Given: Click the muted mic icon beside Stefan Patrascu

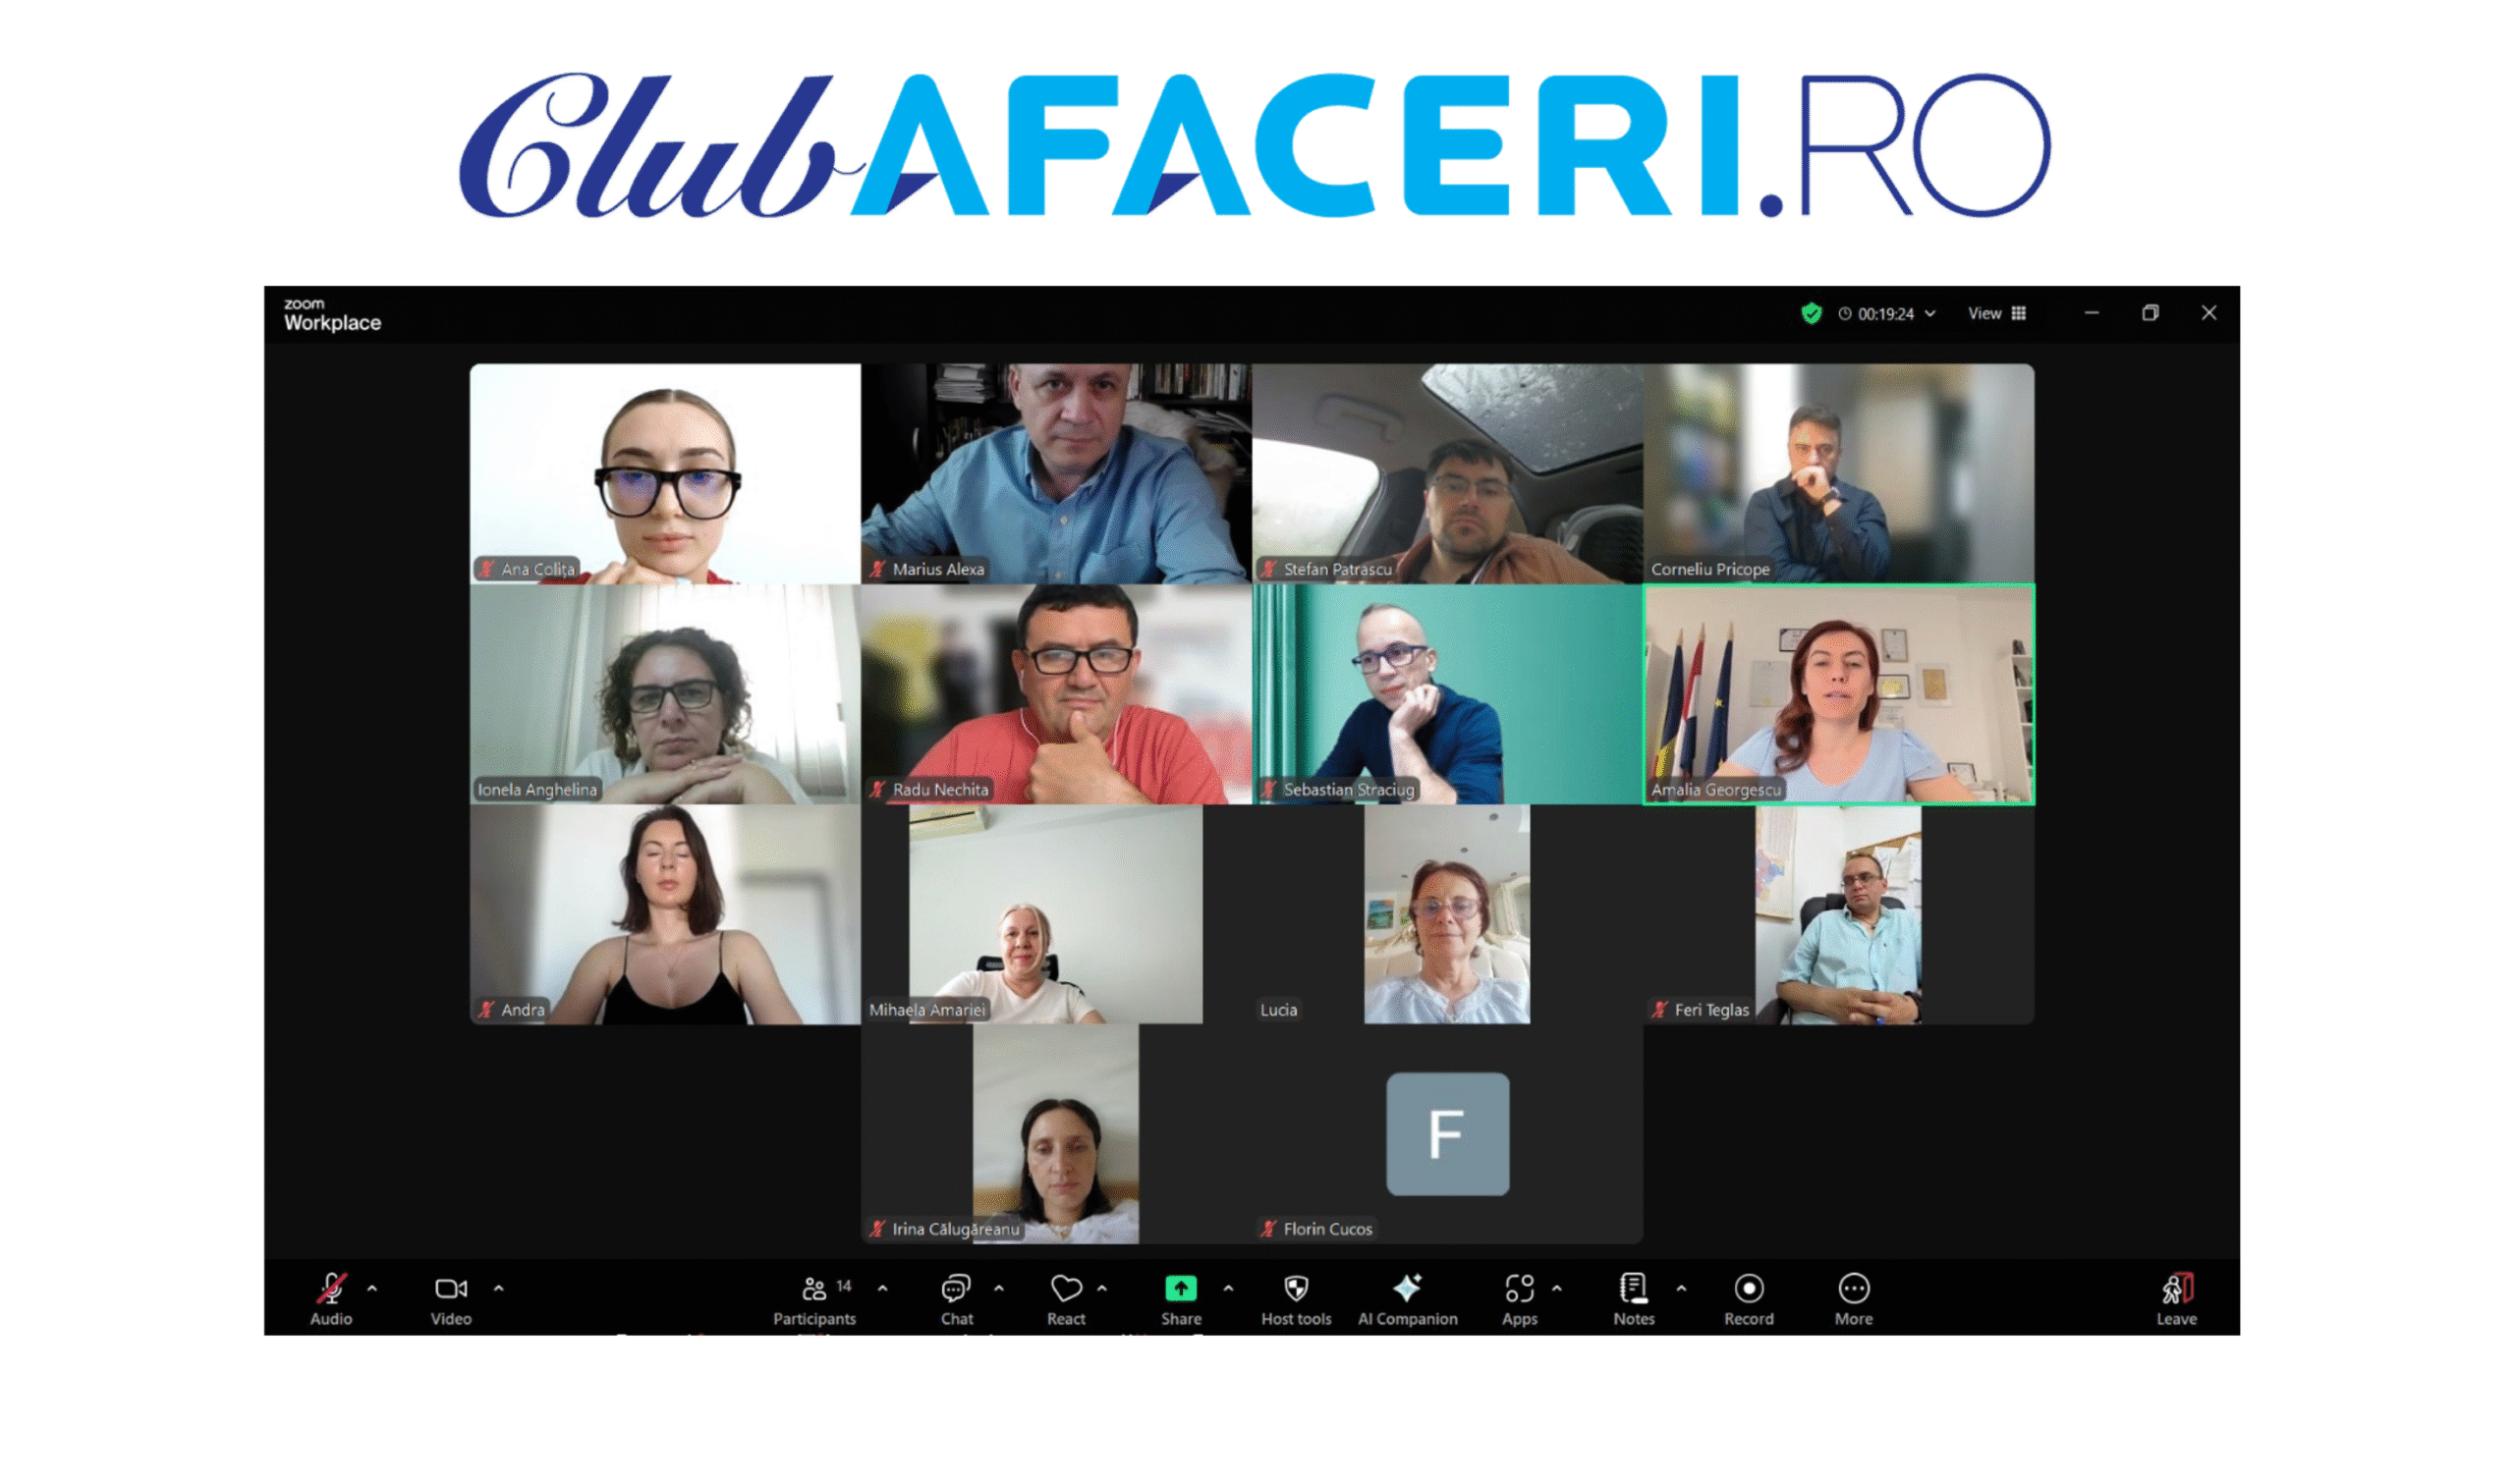Looking at the screenshot, I should [x=1268, y=569].
